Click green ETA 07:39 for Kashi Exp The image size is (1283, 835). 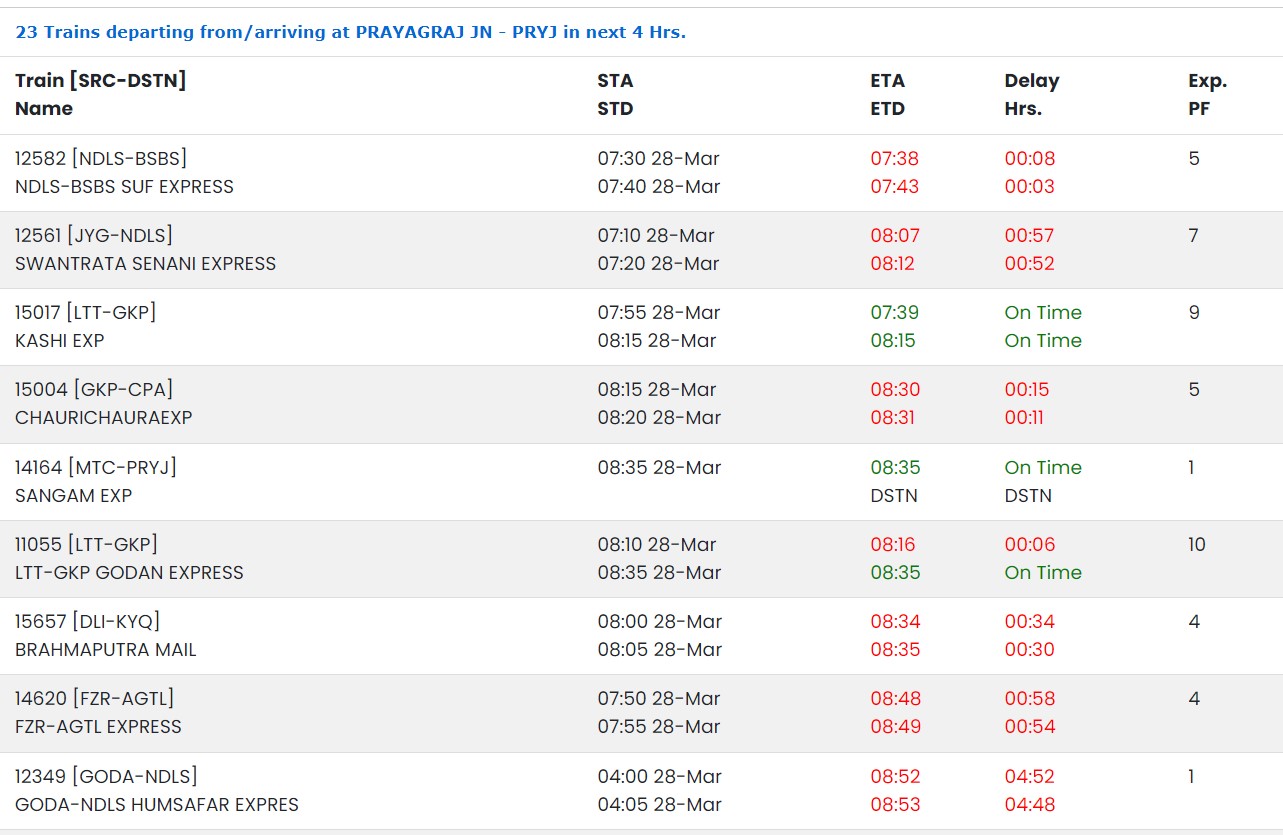(894, 312)
